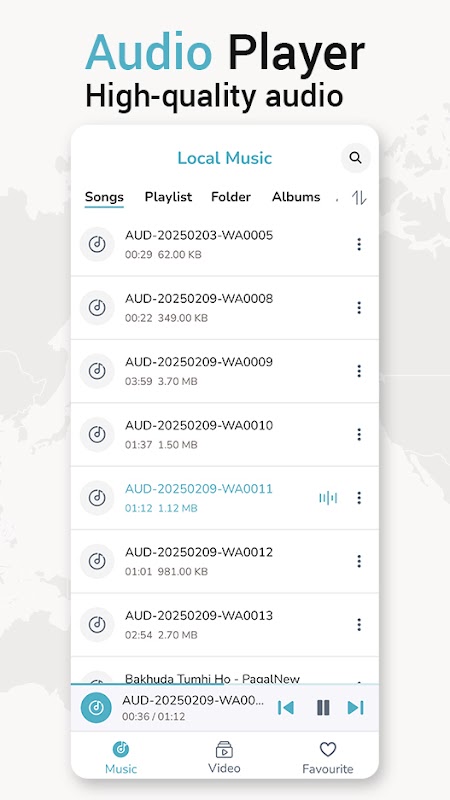Play the track AUD-20250209-WA0012

coord(224,561)
